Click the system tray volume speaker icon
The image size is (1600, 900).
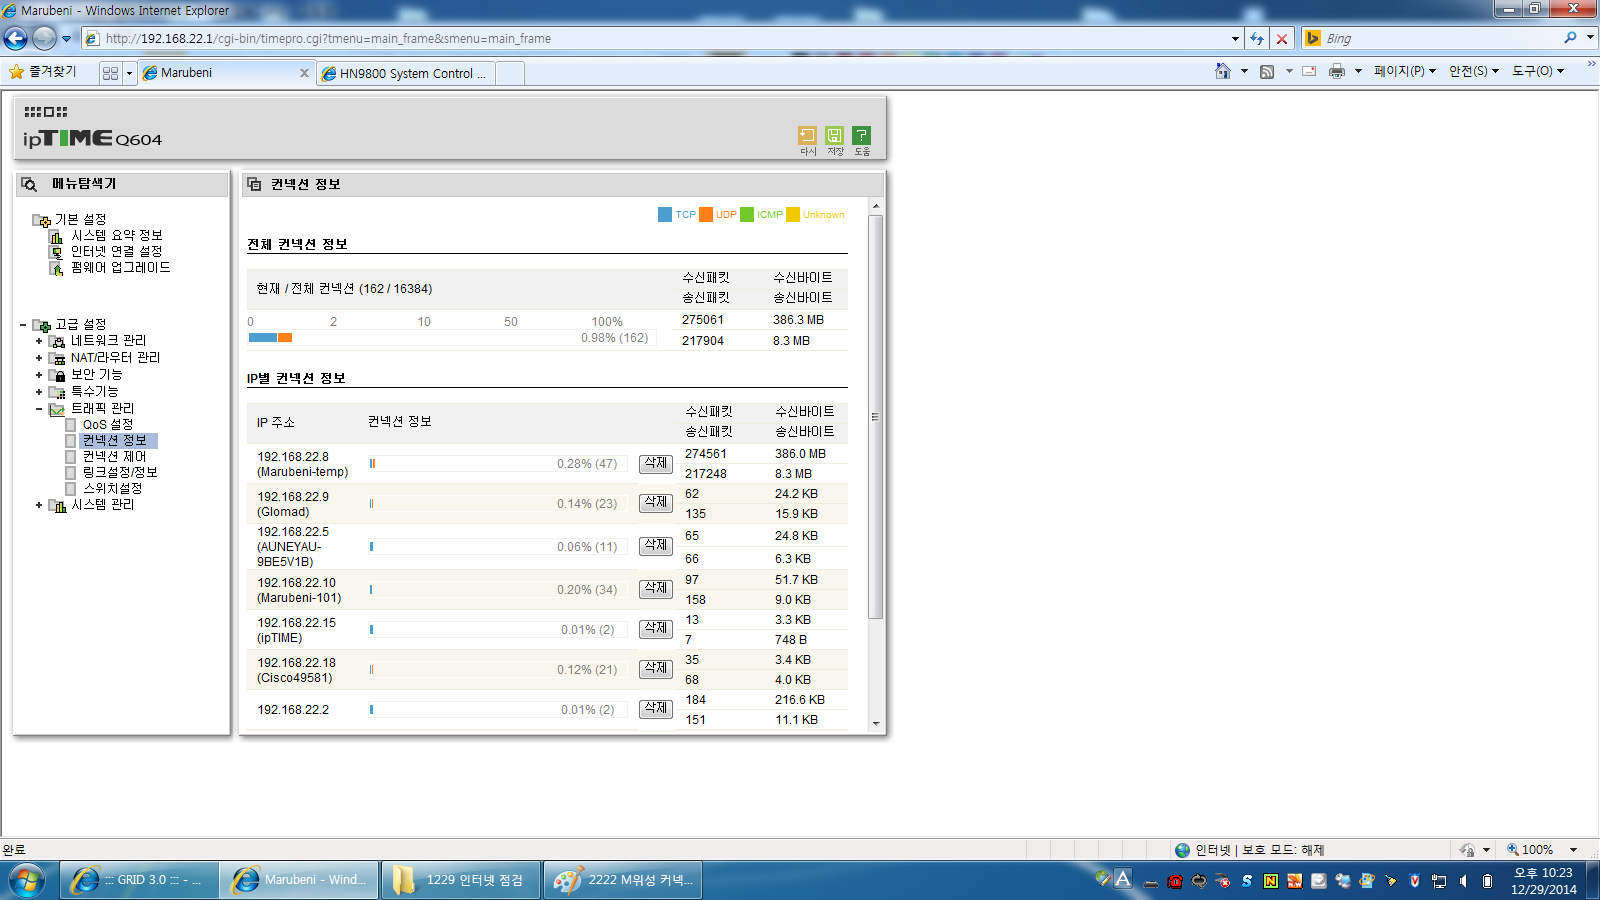tap(1463, 881)
